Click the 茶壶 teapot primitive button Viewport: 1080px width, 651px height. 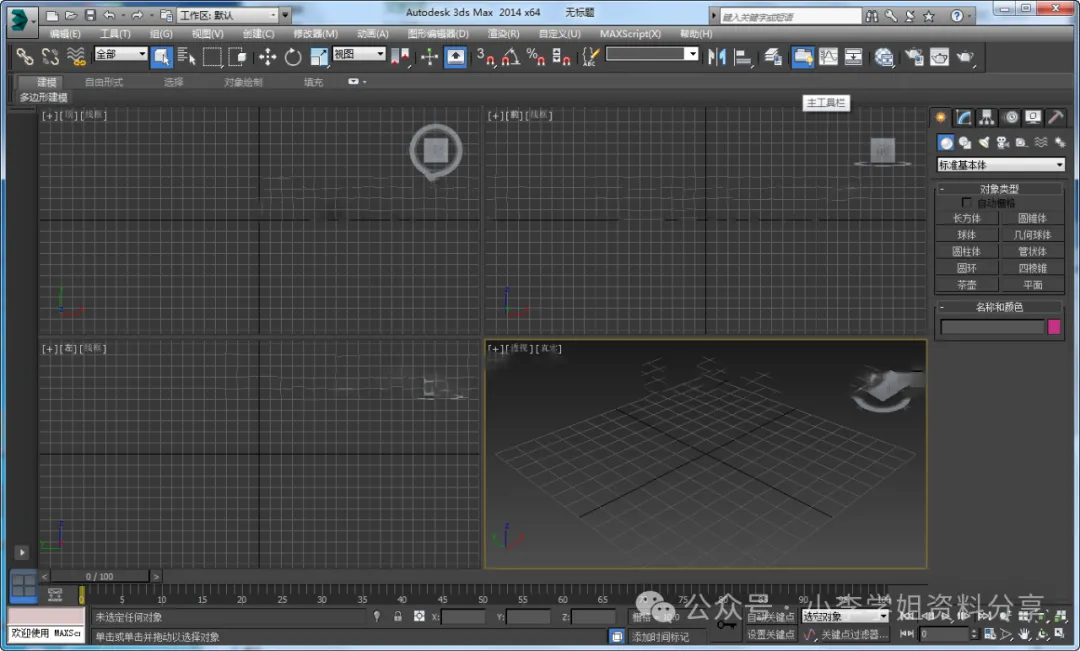click(966, 284)
